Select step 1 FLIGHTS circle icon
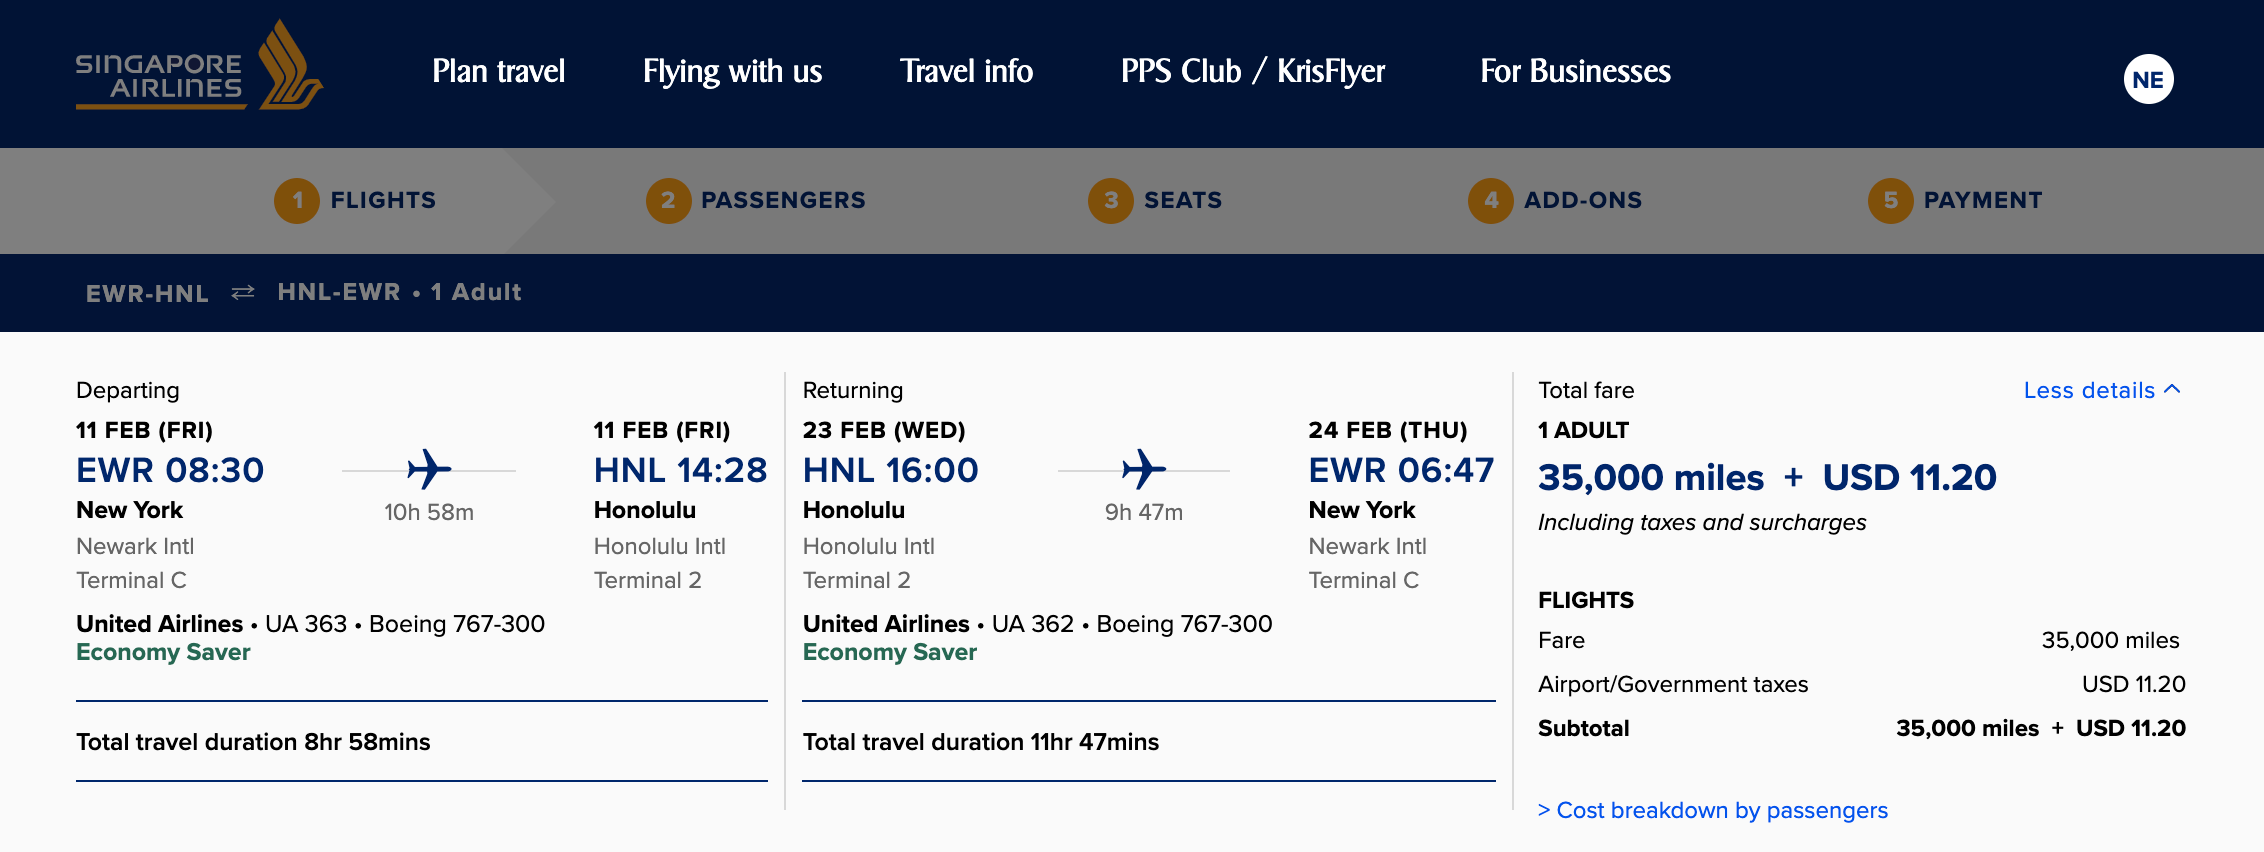The image size is (2264, 852). click(296, 200)
